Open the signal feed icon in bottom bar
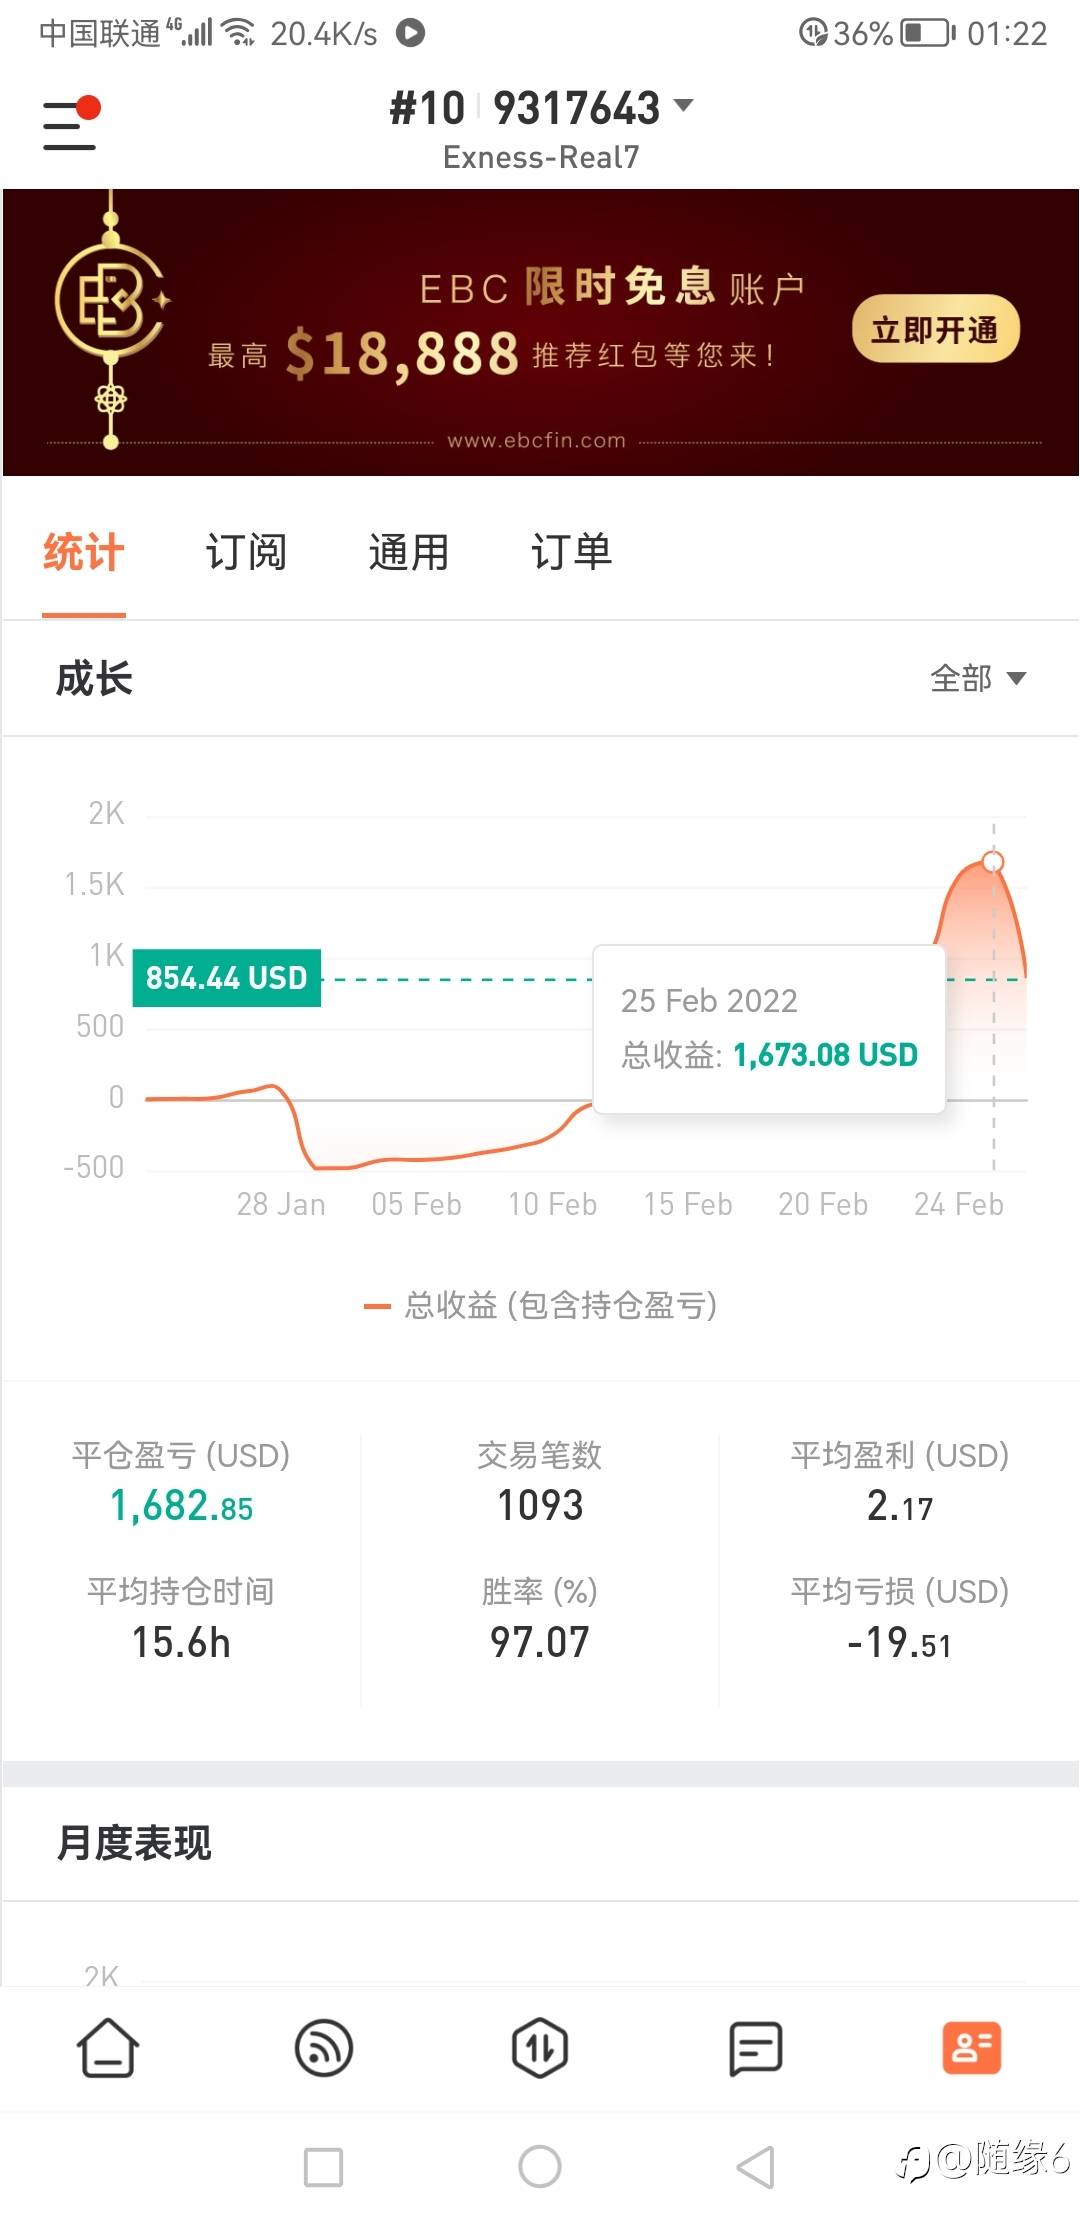This screenshot has height=2220, width=1080. [x=324, y=2048]
